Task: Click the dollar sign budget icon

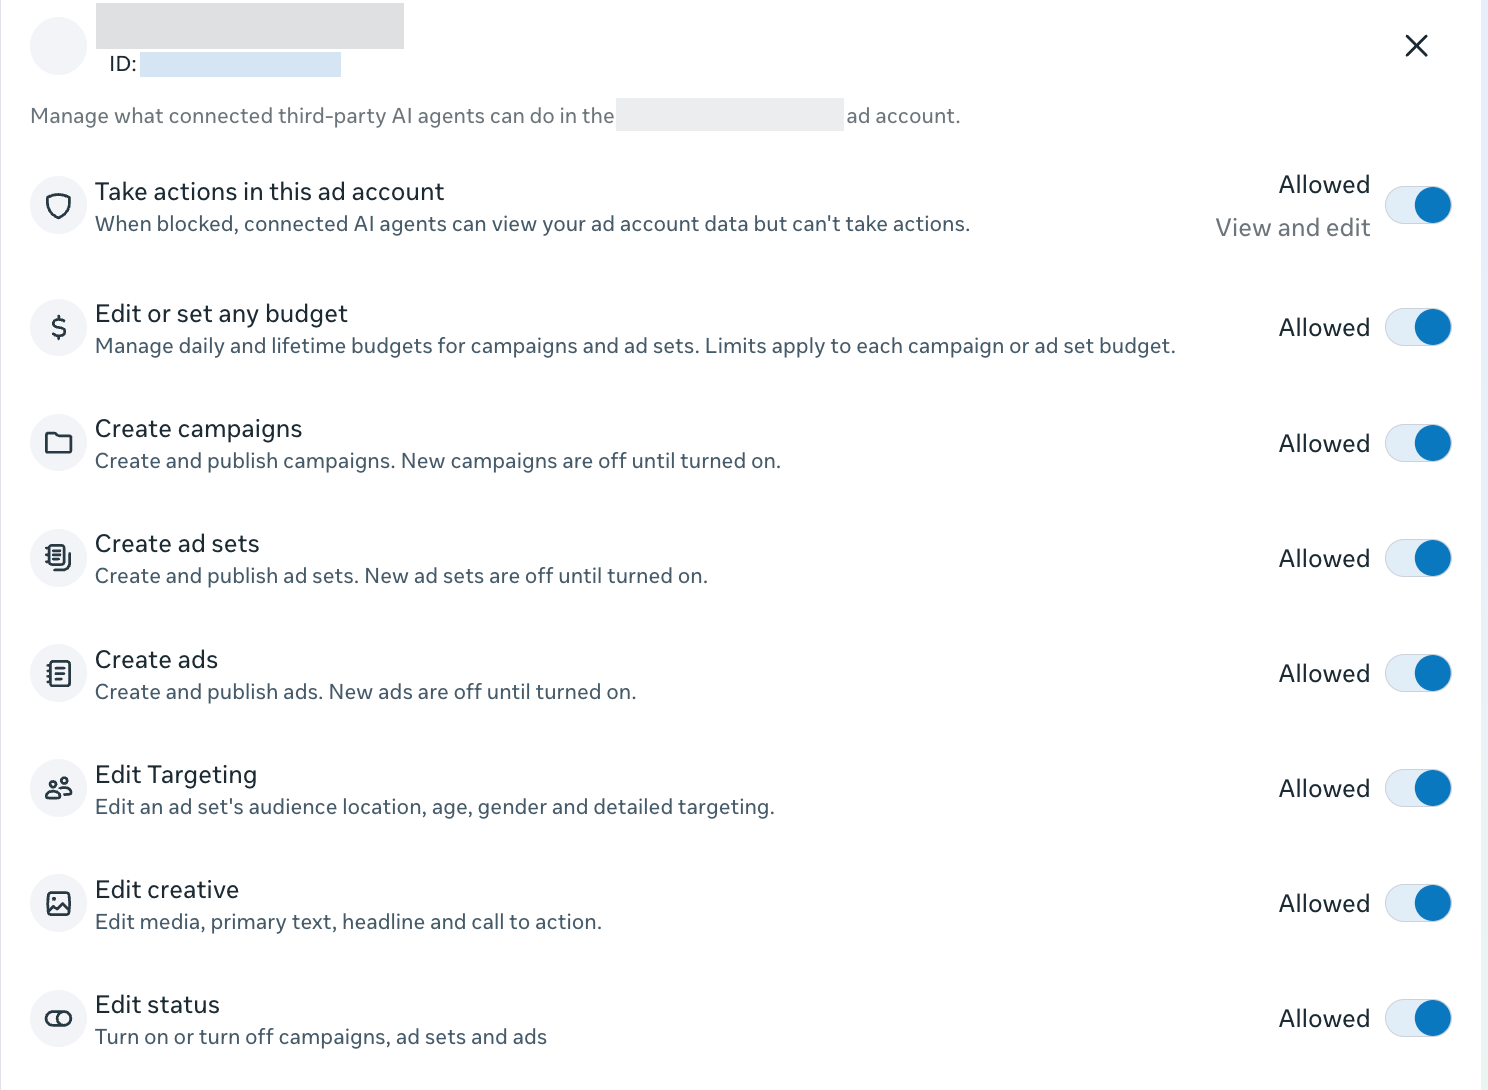Action: pyautogui.click(x=59, y=328)
